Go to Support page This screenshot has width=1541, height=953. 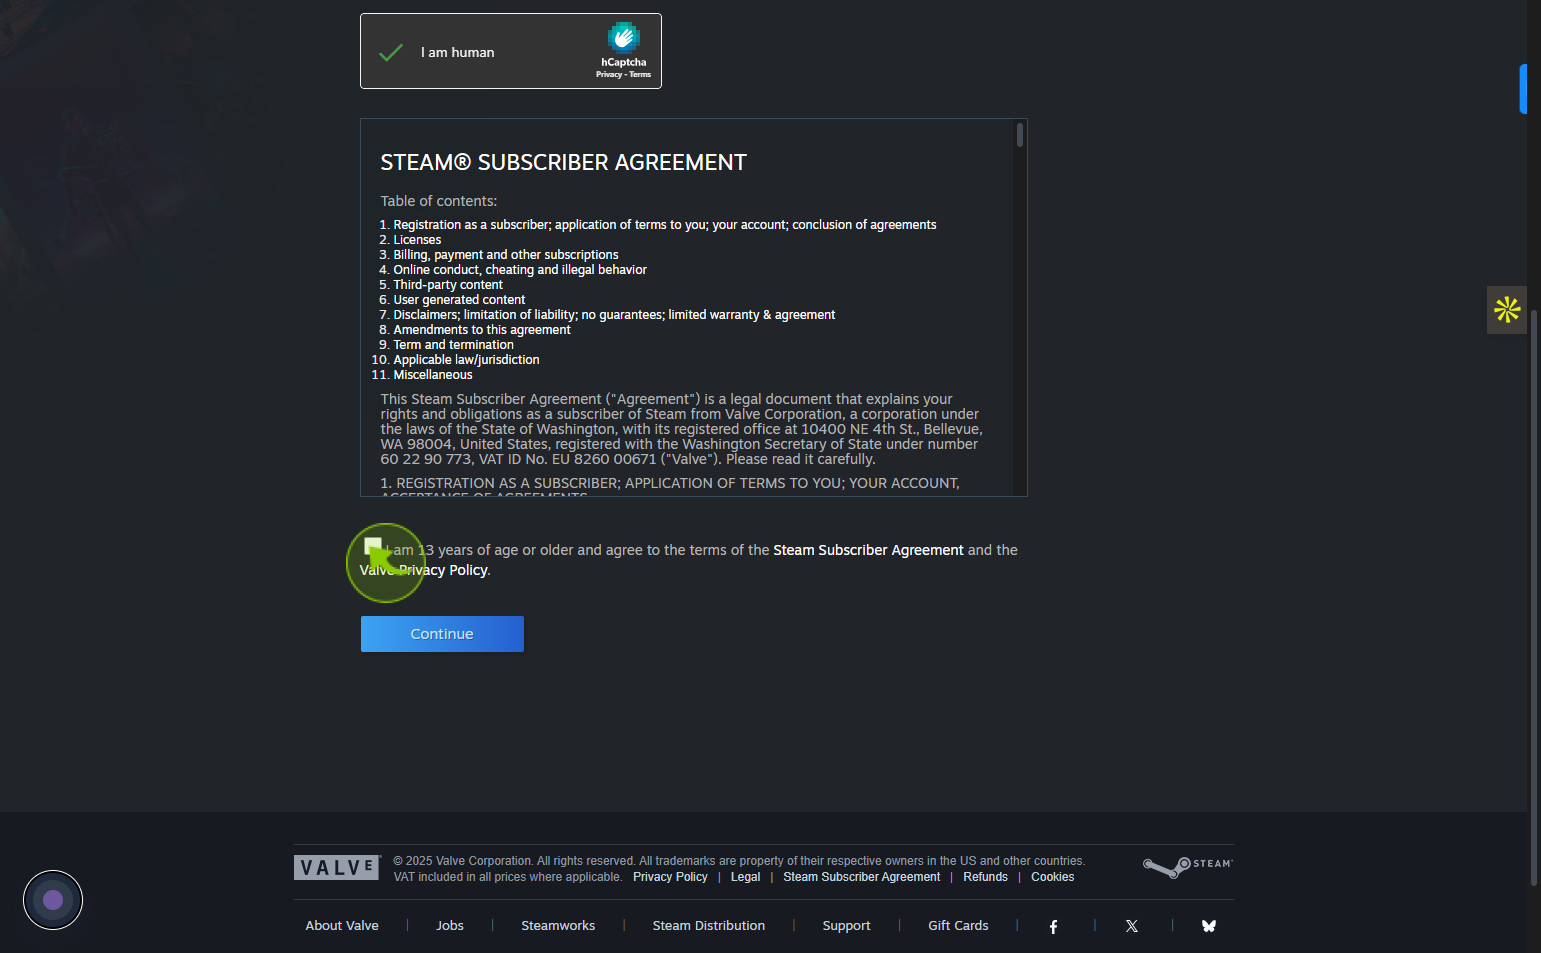pos(846,926)
